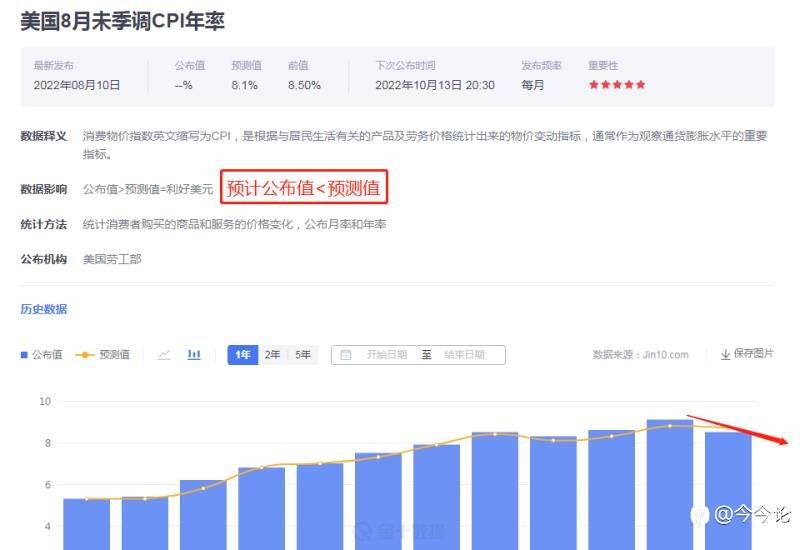The image size is (800, 550).
Task: Click next release time 2022年10月13日 20:30
Action: click(x=435, y=85)
